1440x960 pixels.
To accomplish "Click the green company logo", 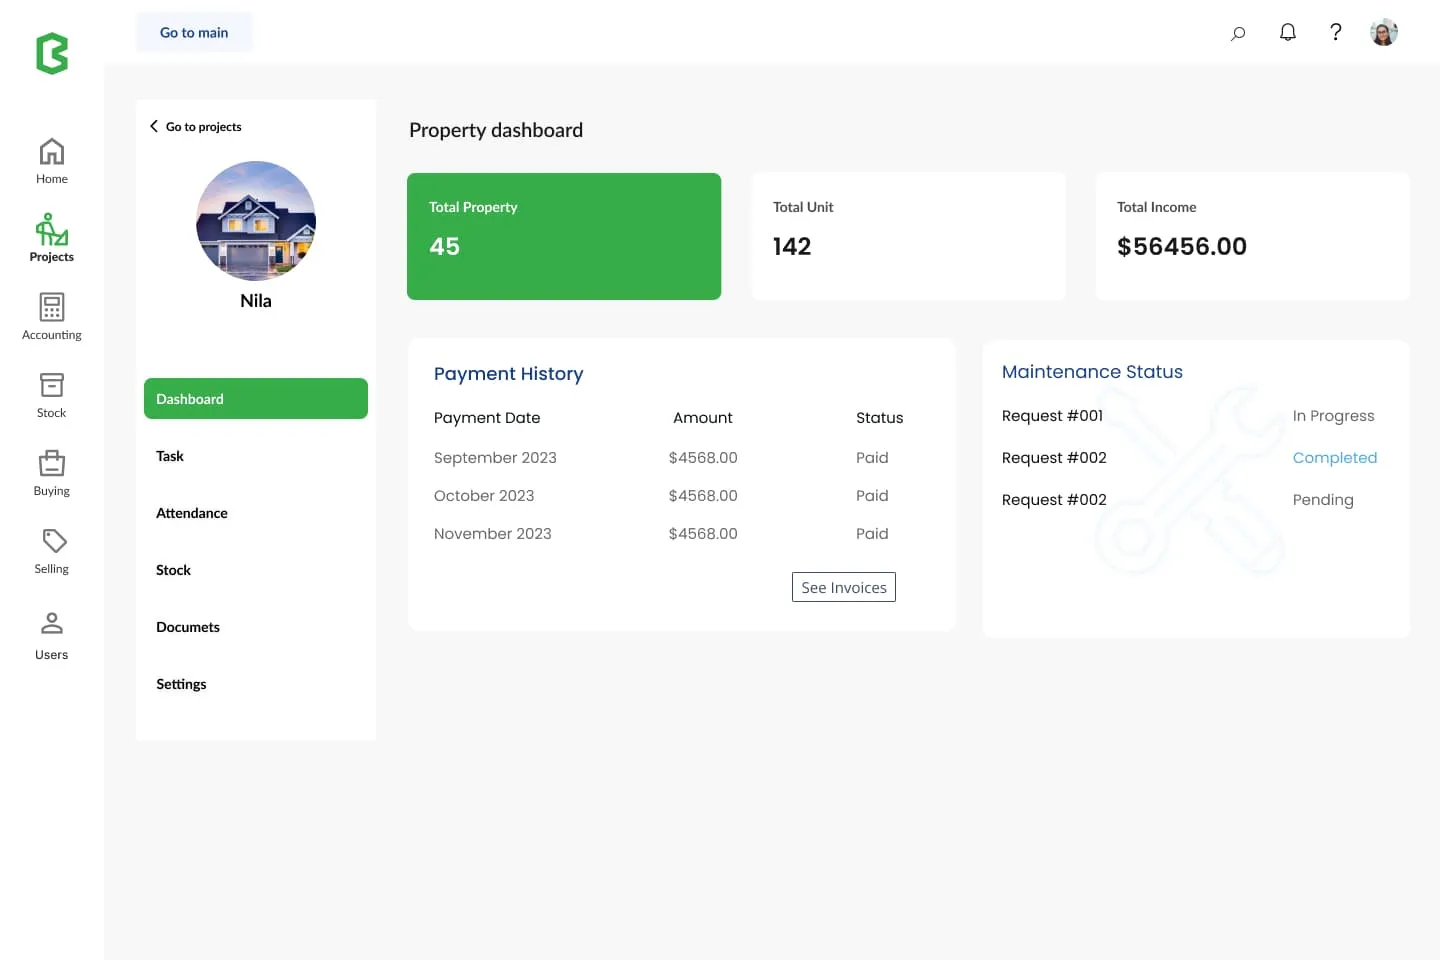I will click(52, 54).
